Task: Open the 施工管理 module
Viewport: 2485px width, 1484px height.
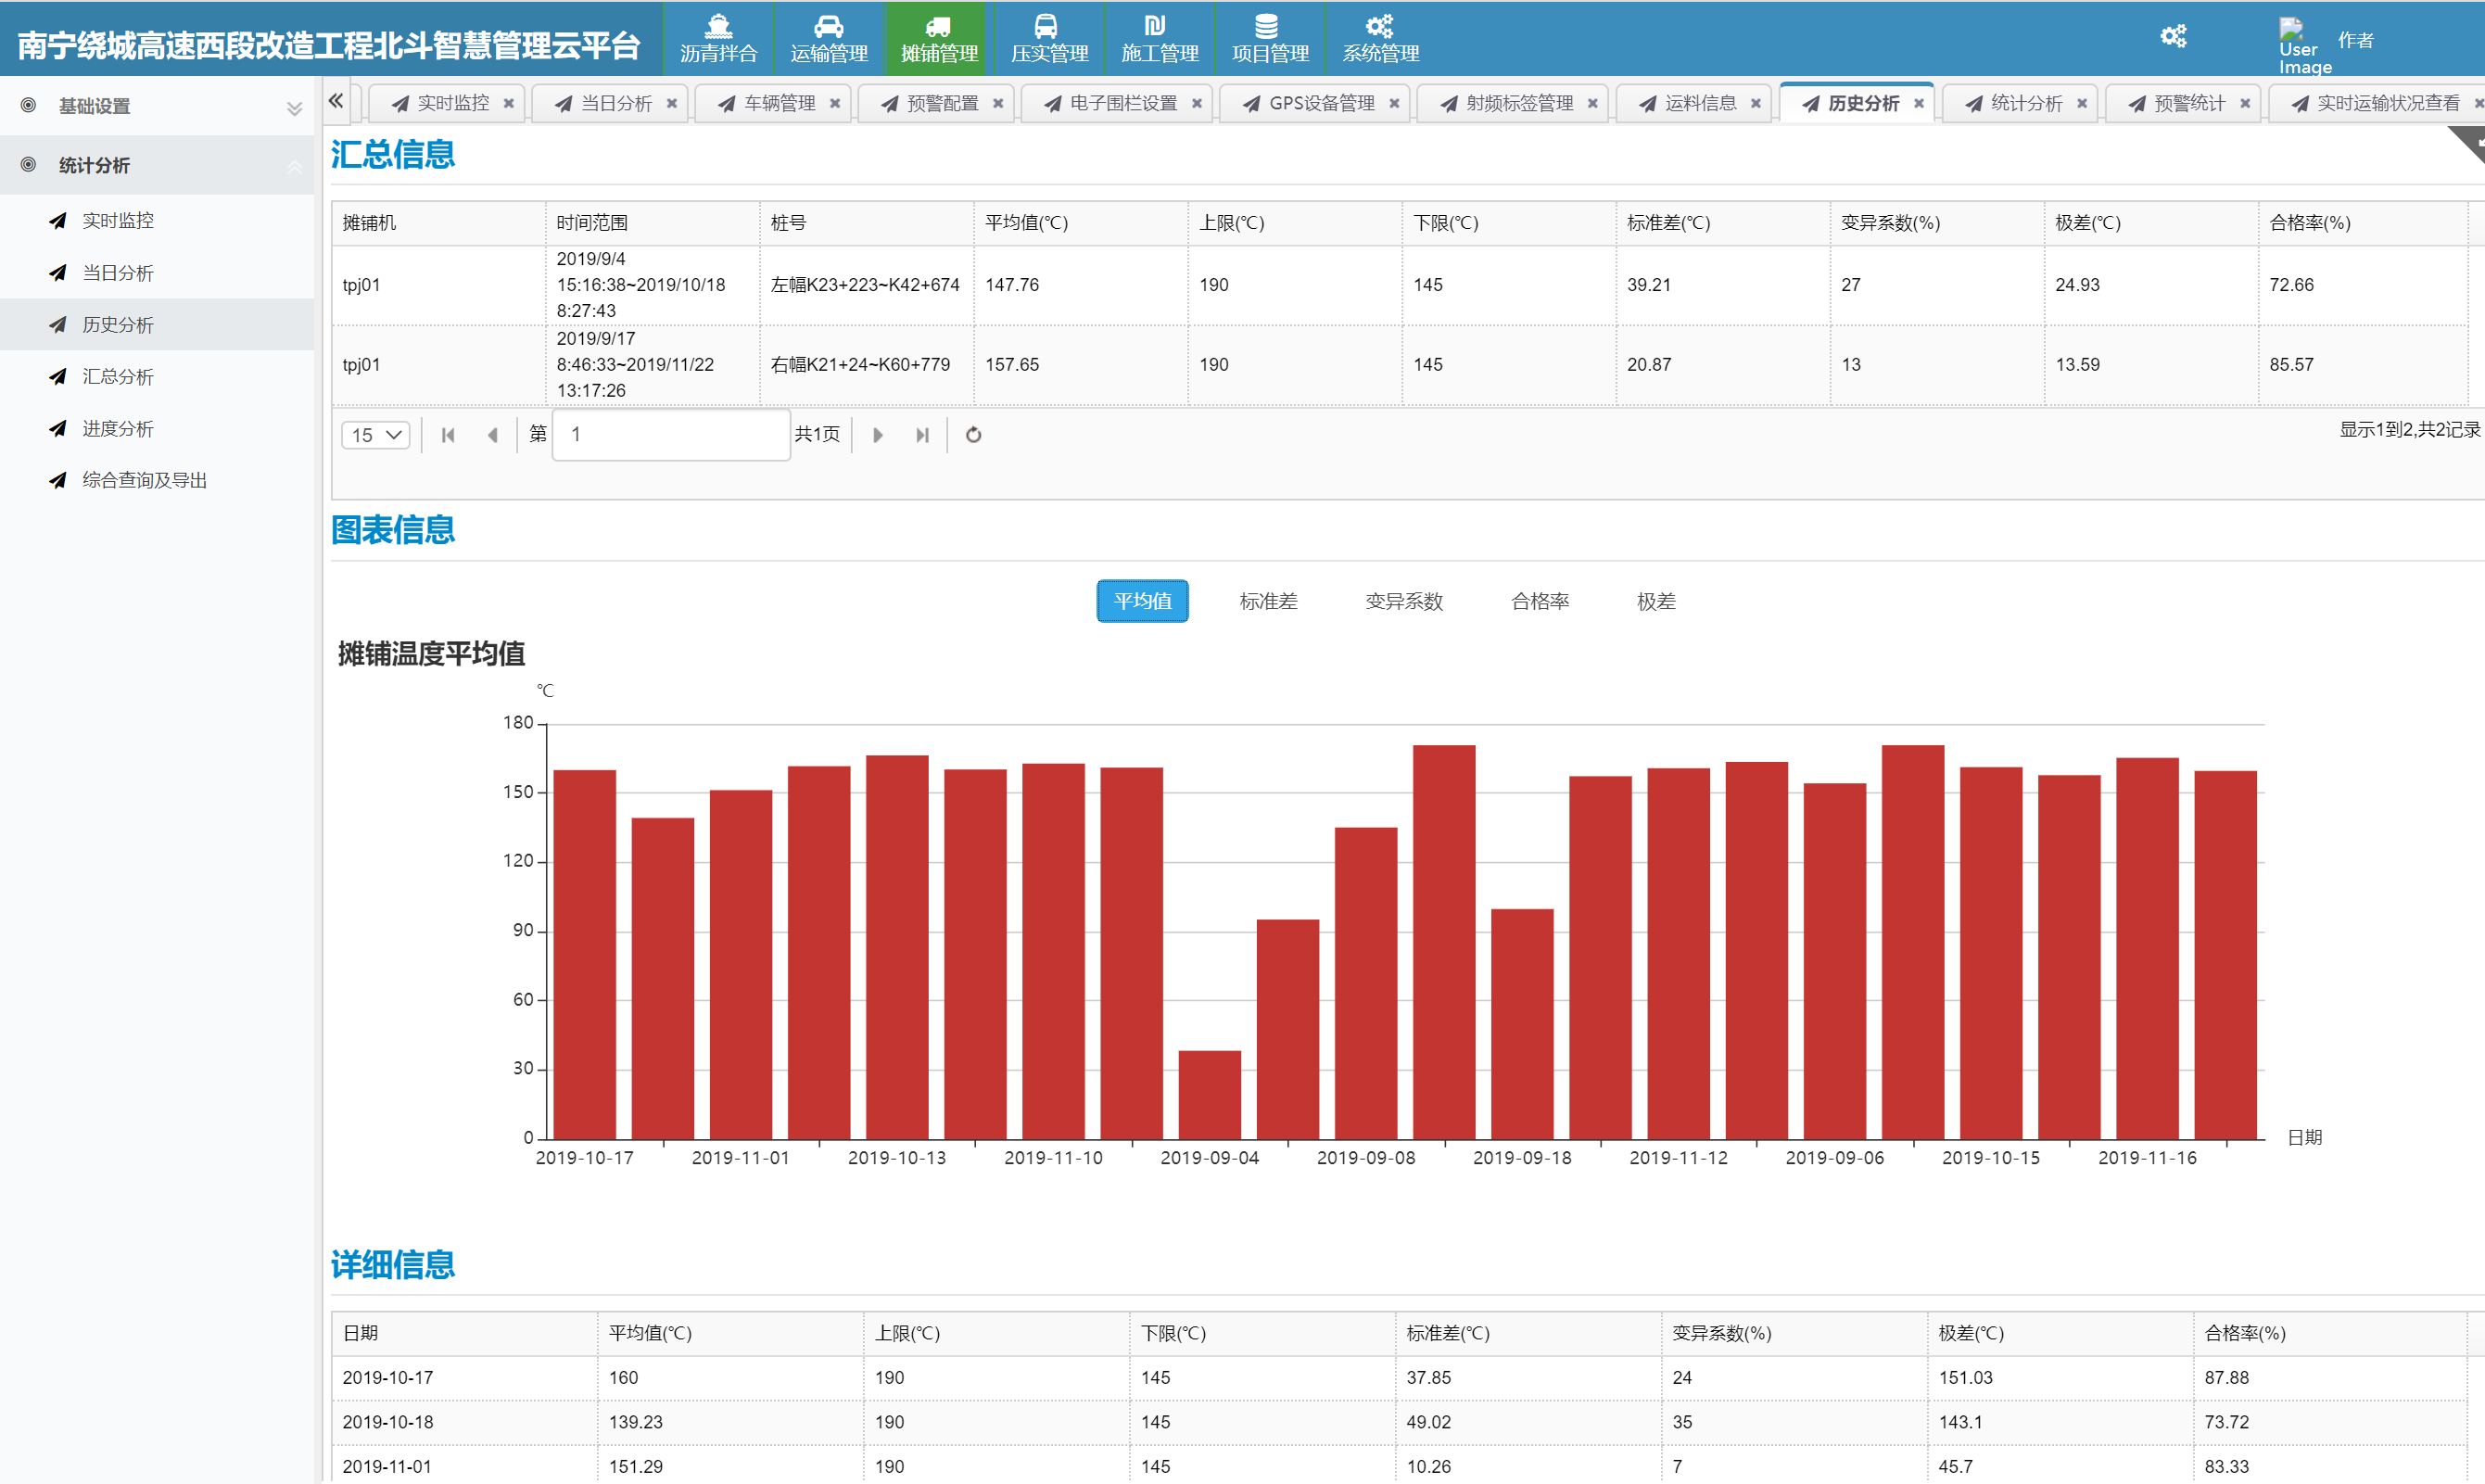Action: (x=1159, y=38)
